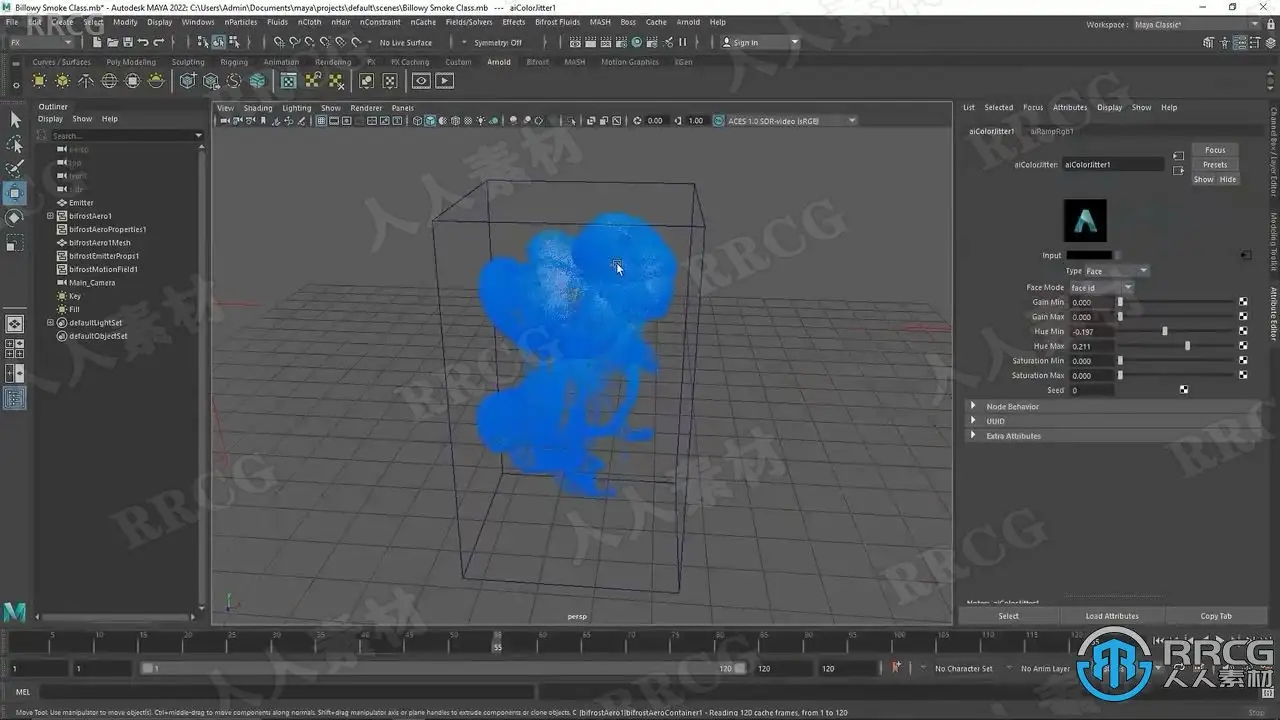
Task: Select the arrow Select tool in the toolbox
Action: [x=15, y=120]
